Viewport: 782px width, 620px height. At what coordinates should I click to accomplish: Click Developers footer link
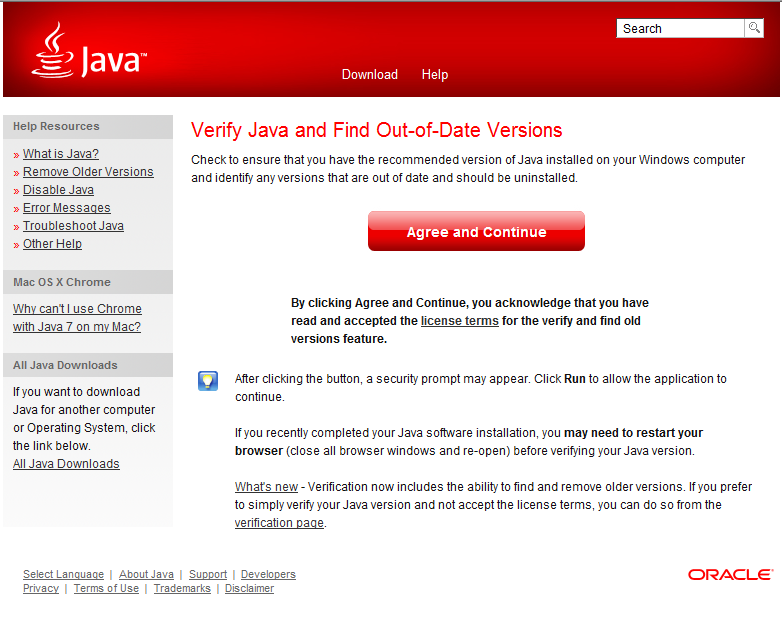[x=268, y=574]
